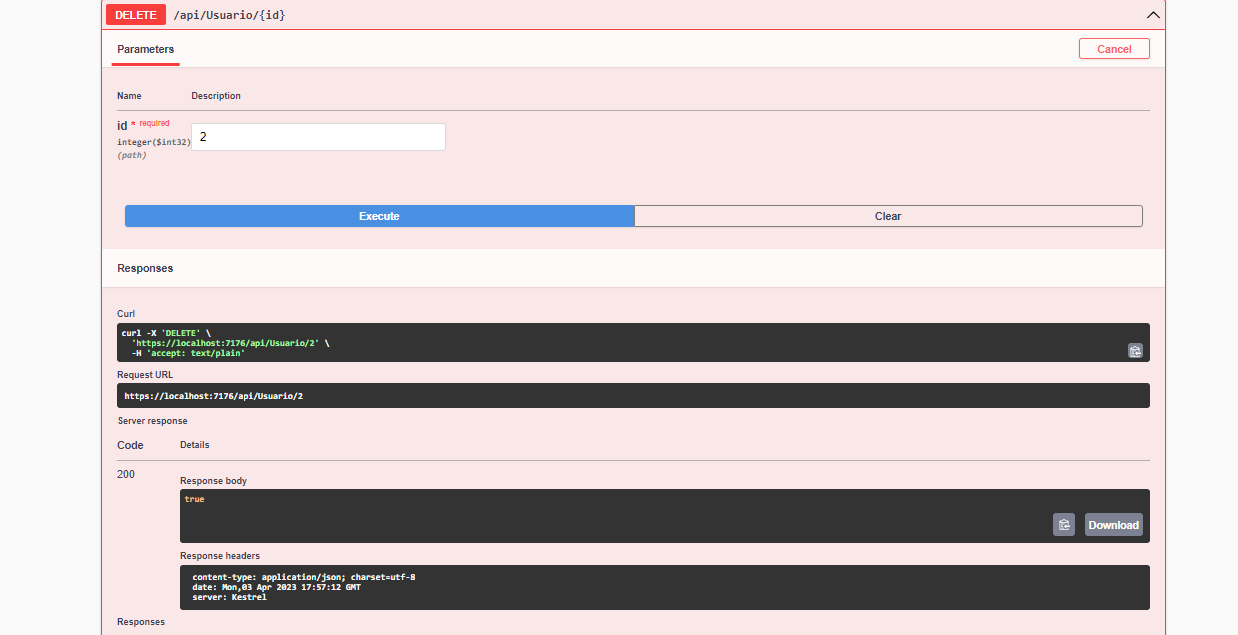Click the integer($int32) type label
The height and width of the screenshot is (635, 1238).
click(154, 142)
